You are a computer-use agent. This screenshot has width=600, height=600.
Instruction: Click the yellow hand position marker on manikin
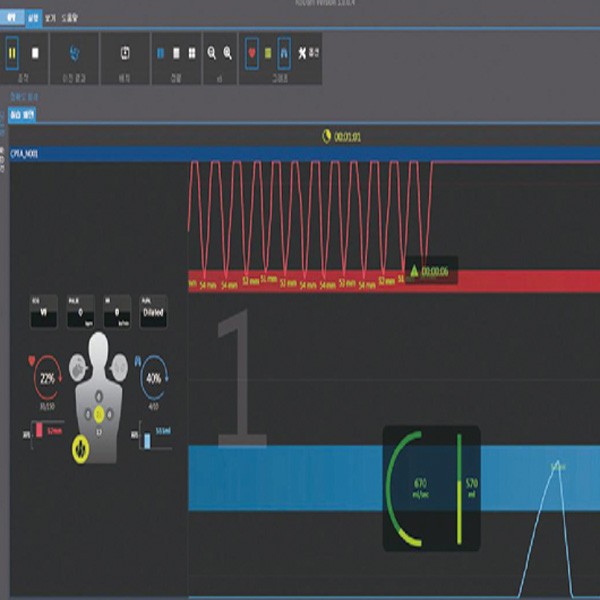[x=82, y=452]
